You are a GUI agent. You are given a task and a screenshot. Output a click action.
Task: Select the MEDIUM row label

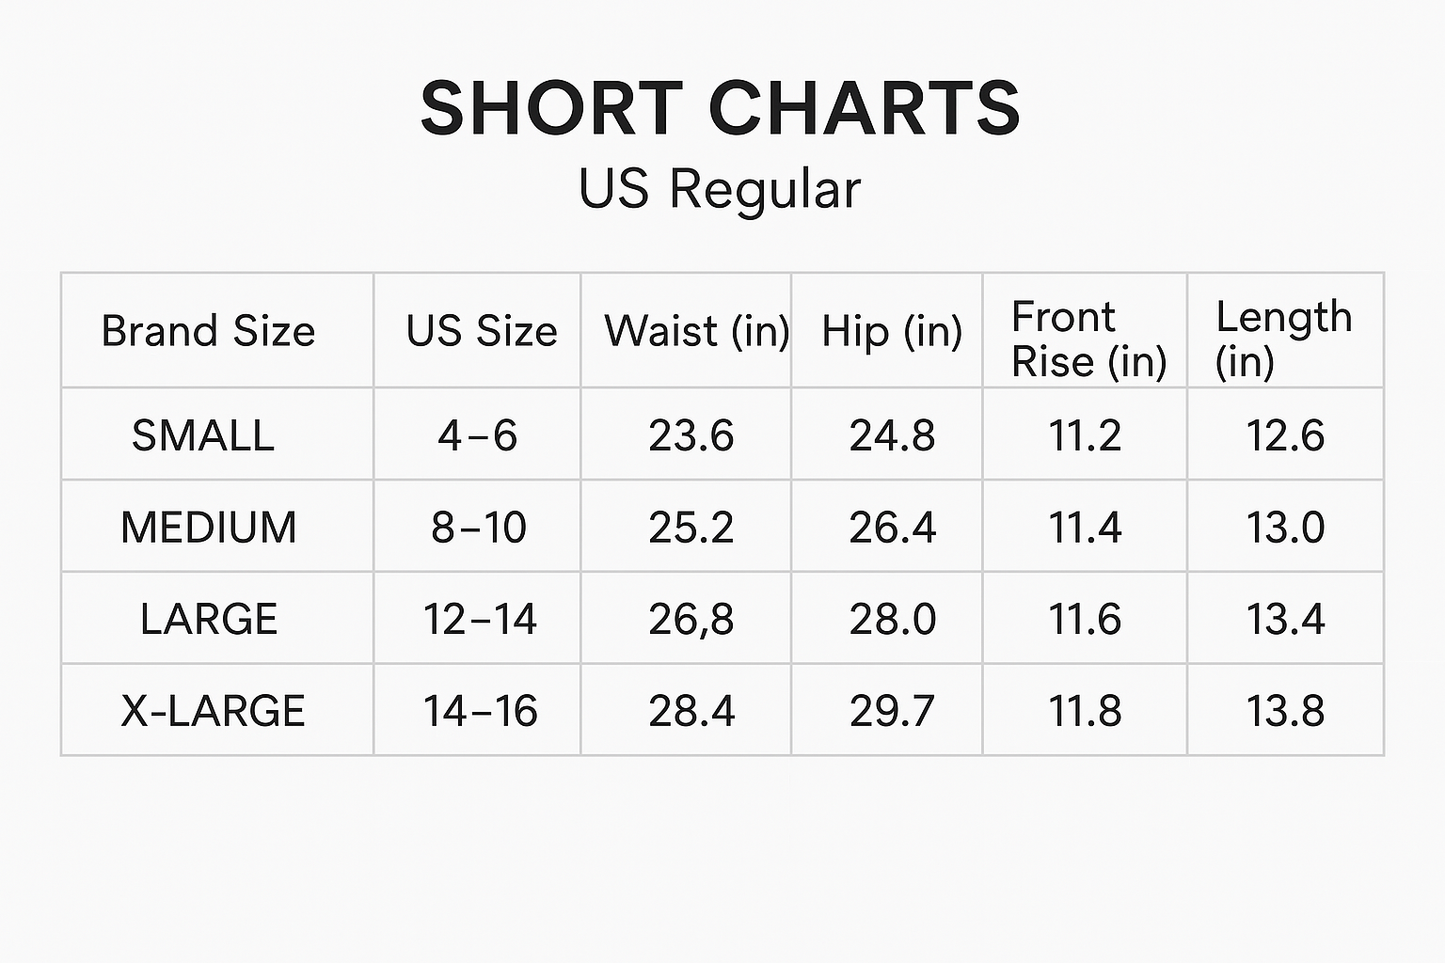[208, 527]
